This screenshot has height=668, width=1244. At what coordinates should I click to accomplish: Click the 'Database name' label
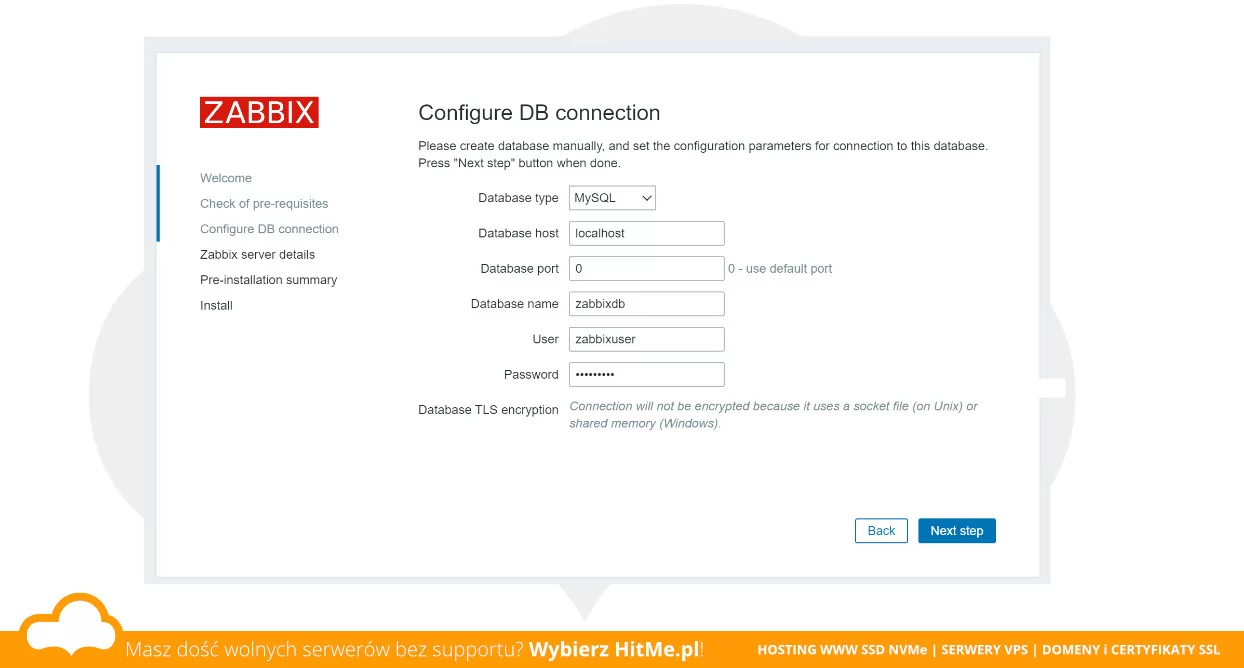click(x=514, y=304)
